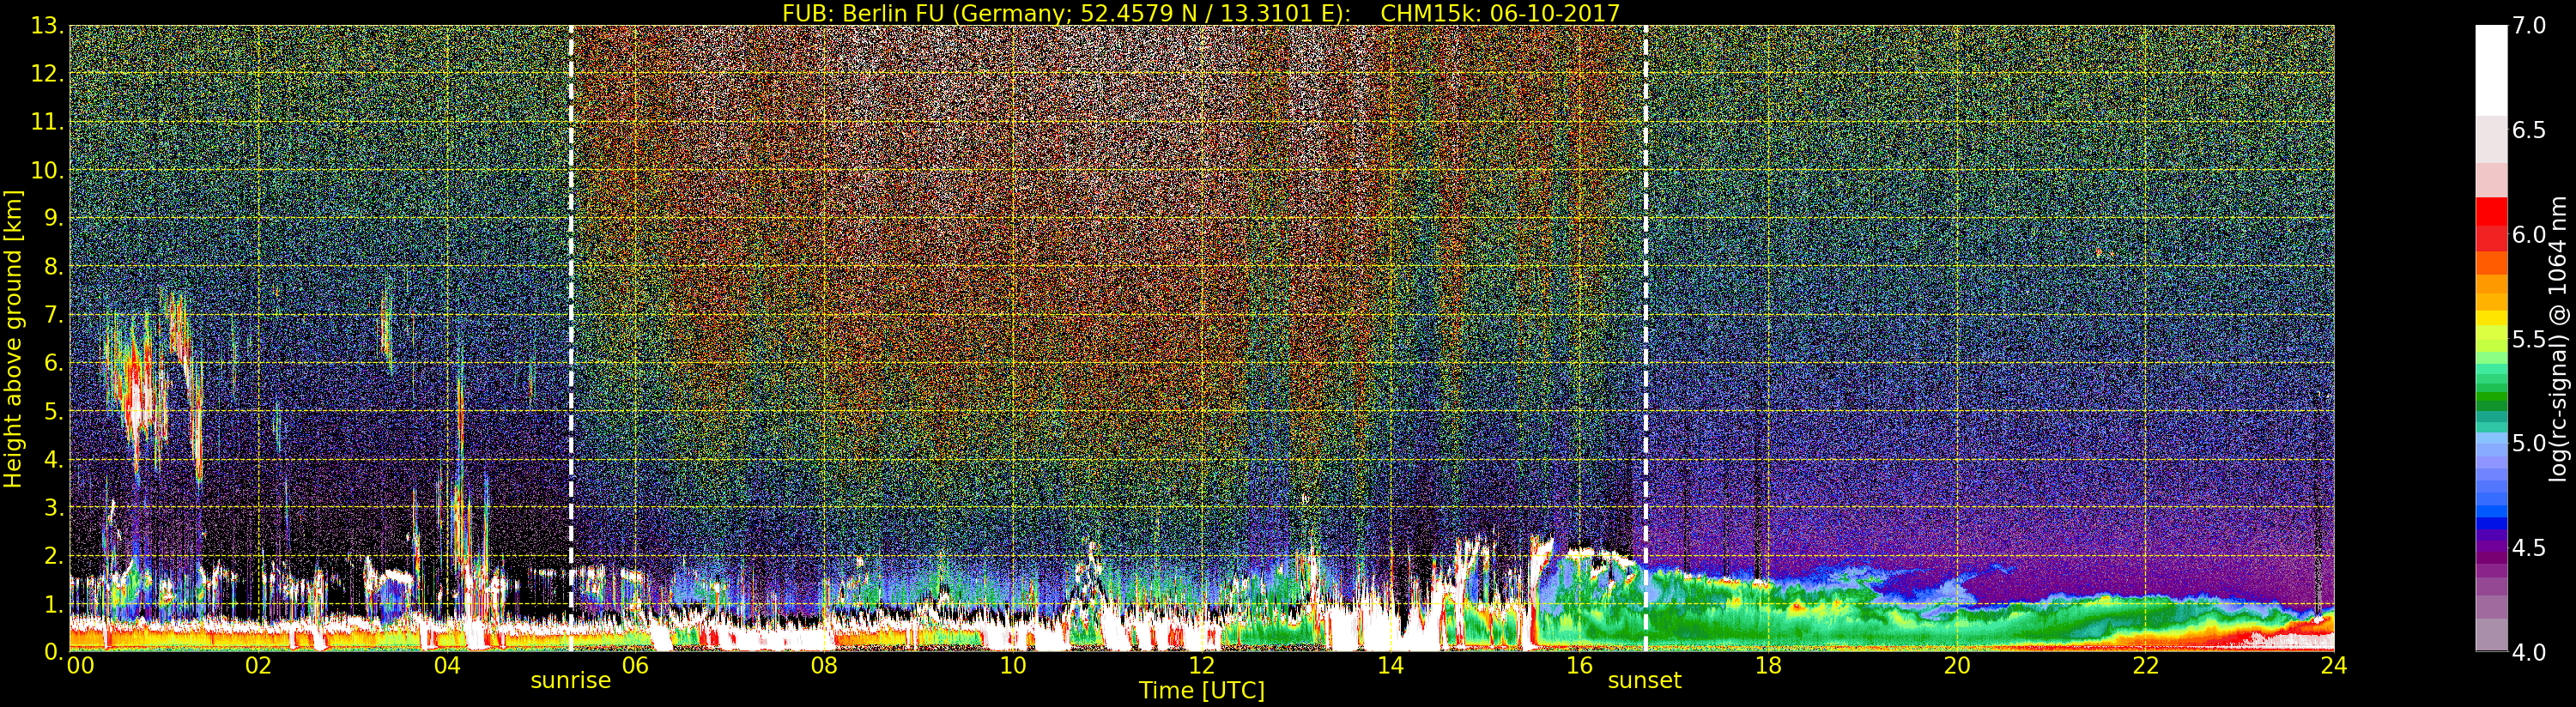Click the height axis tick label "9."
Image resolution: width=2576 pixels, height=707 pixels.
53,218
